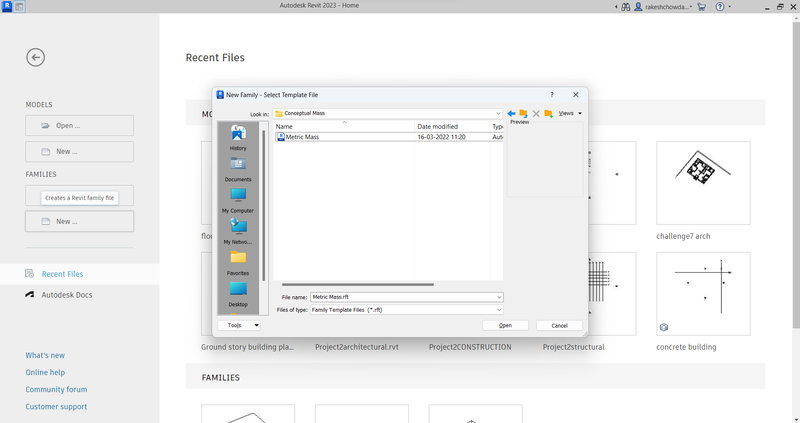Image resolution: width=800 pixels, height=423 pixels.
Task: Click the 16-03-2022 11:20 date cell
Action: 441,137
